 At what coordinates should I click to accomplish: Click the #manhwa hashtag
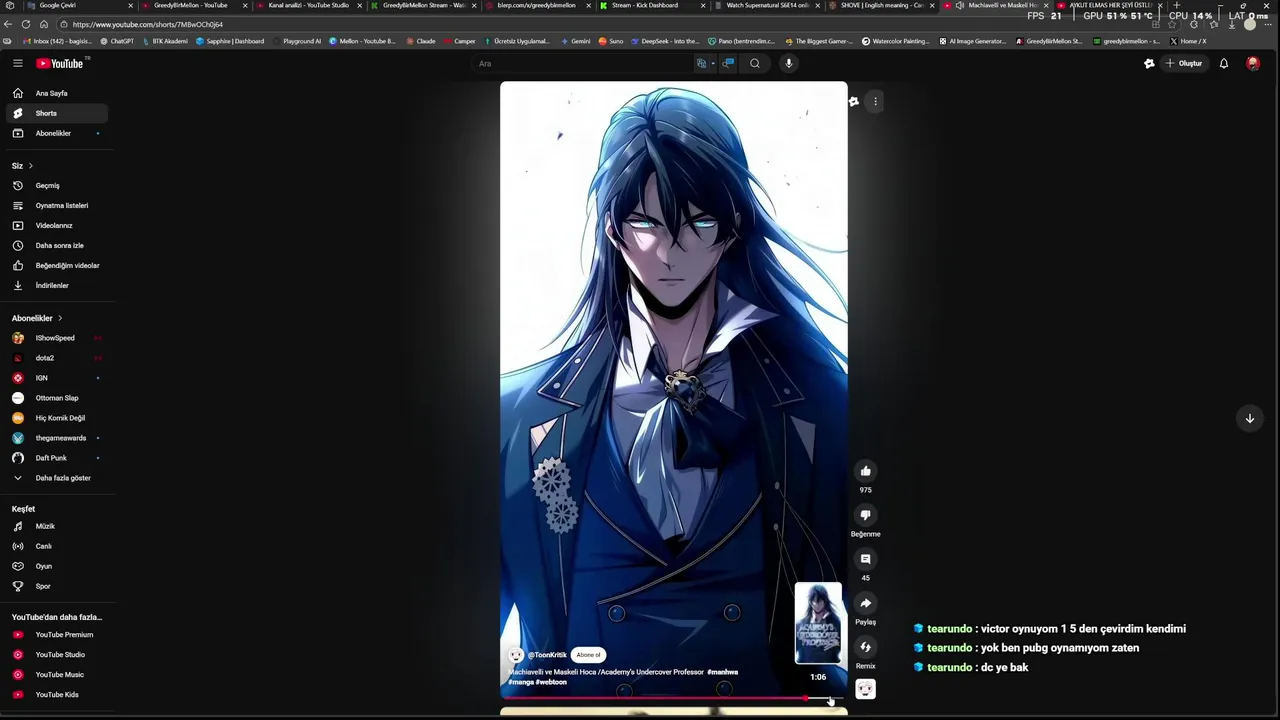coord(722,672)
